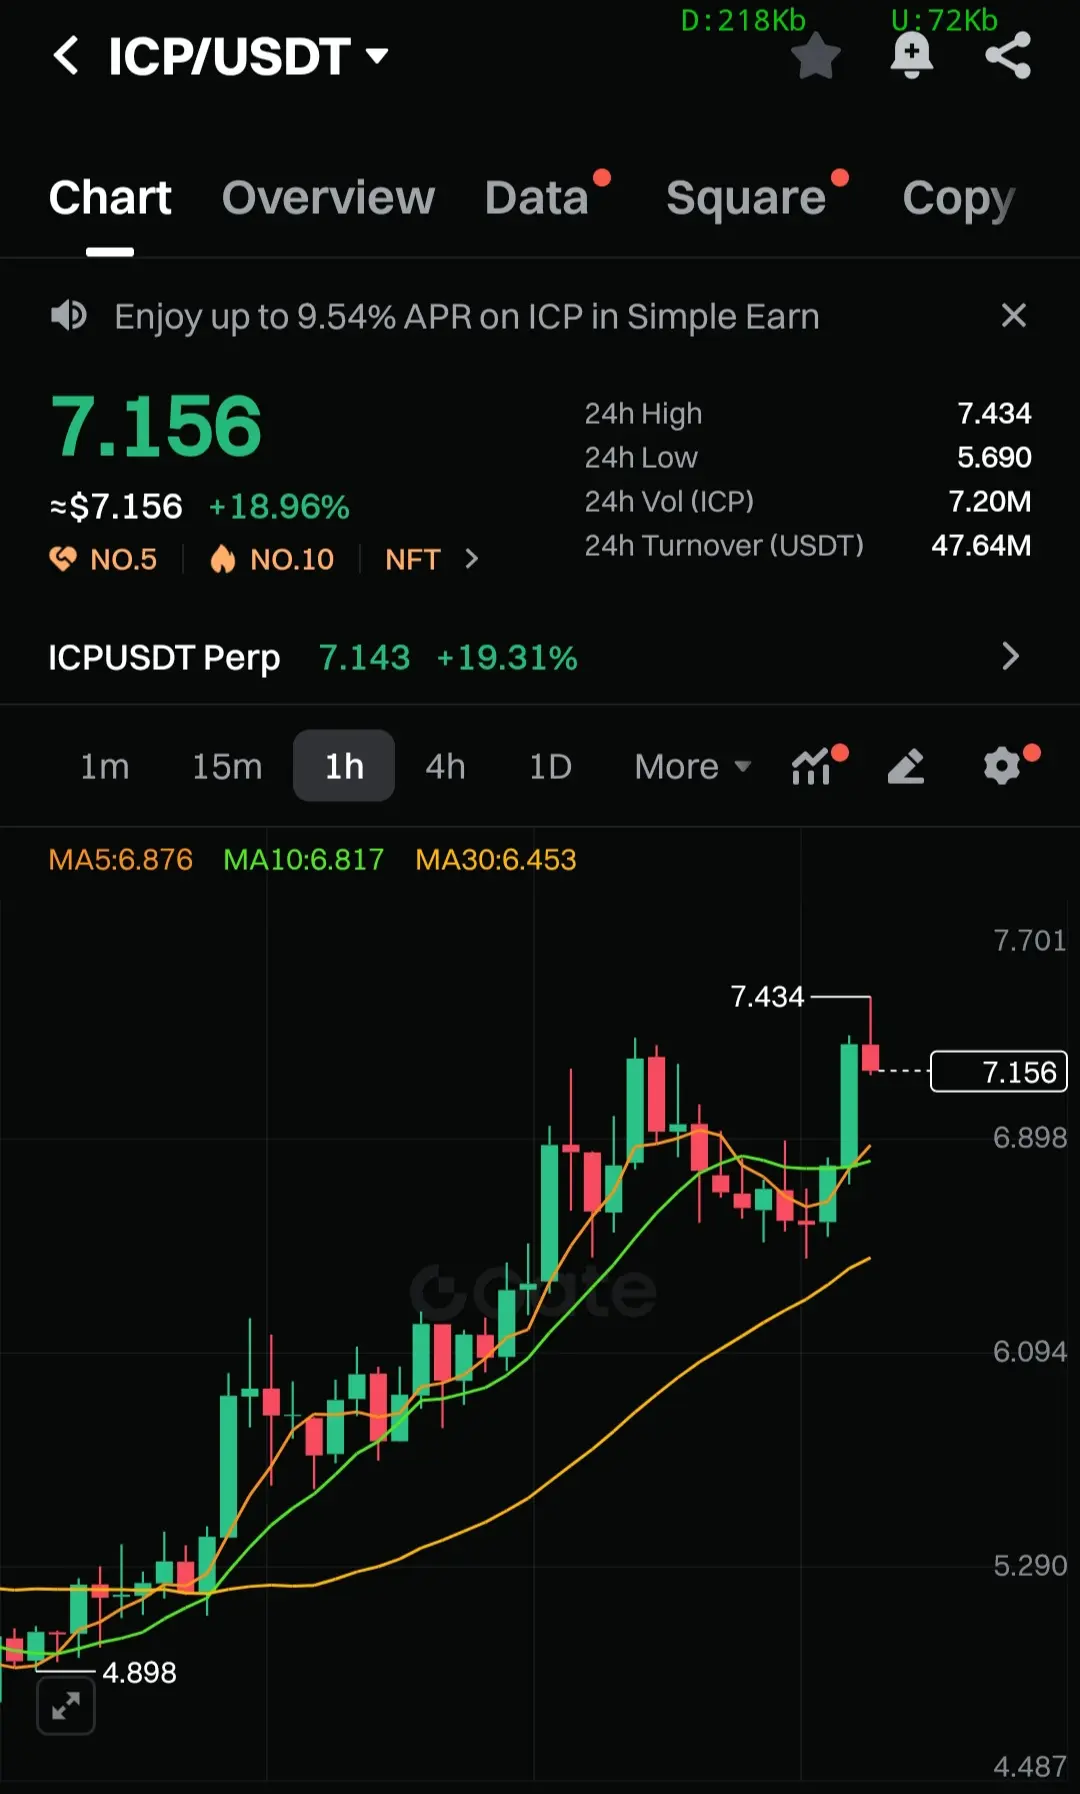Tap the MA10:6.817 indicator label
The width and height of the screenshot is (1080, 1794).
pyautogui.click(x=304, y=860)
